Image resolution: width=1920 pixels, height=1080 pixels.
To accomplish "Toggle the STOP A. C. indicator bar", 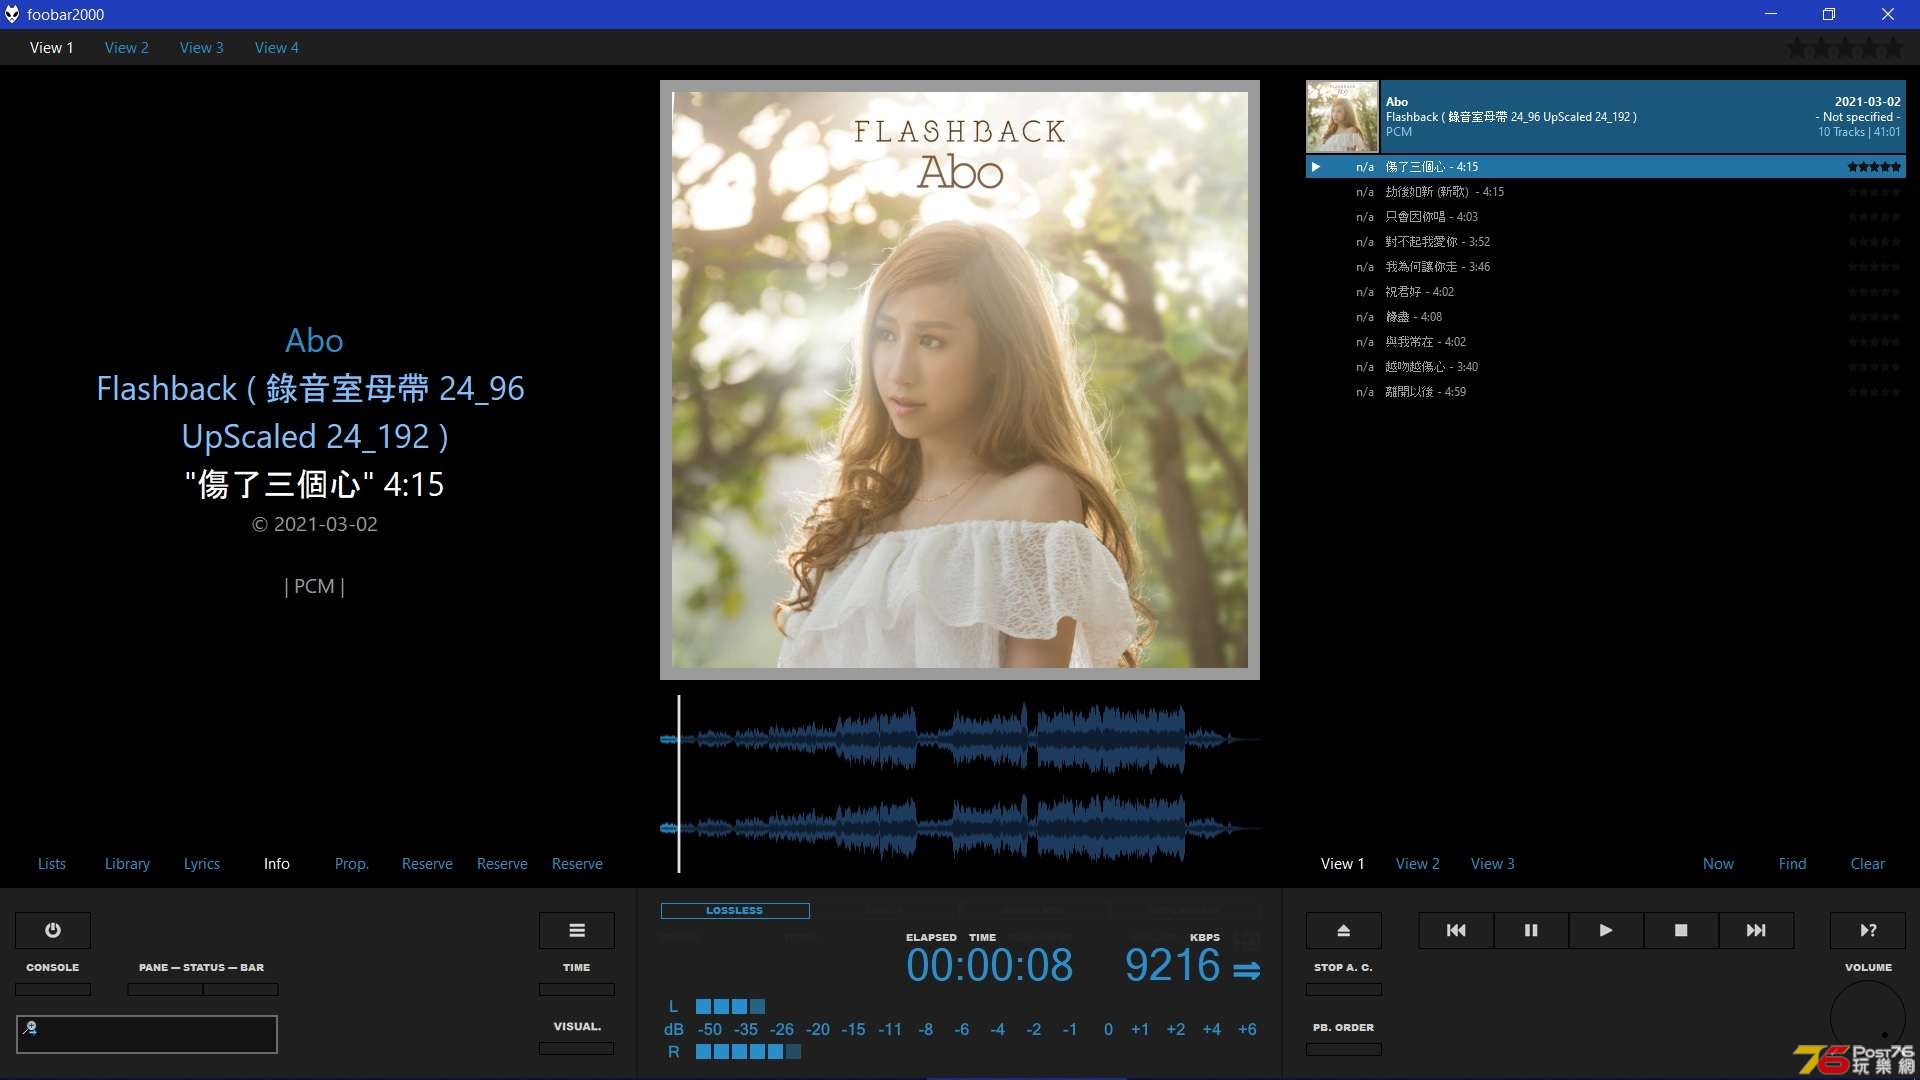I will (1344, 989).
